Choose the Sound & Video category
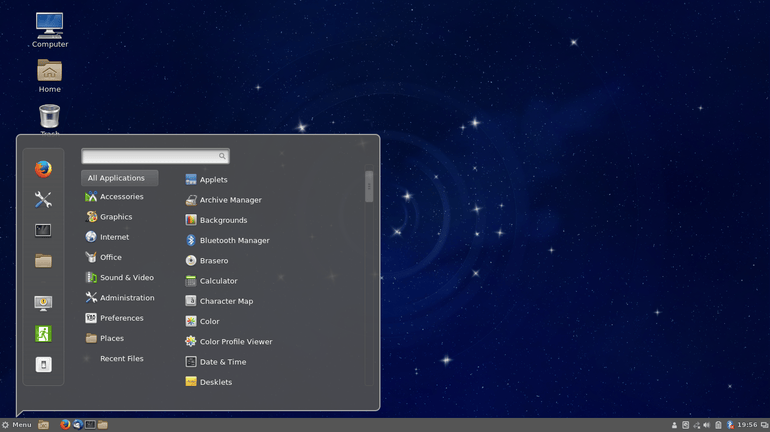Image resolution: width=770 pixels, height=432 pixels. point(126,277)
